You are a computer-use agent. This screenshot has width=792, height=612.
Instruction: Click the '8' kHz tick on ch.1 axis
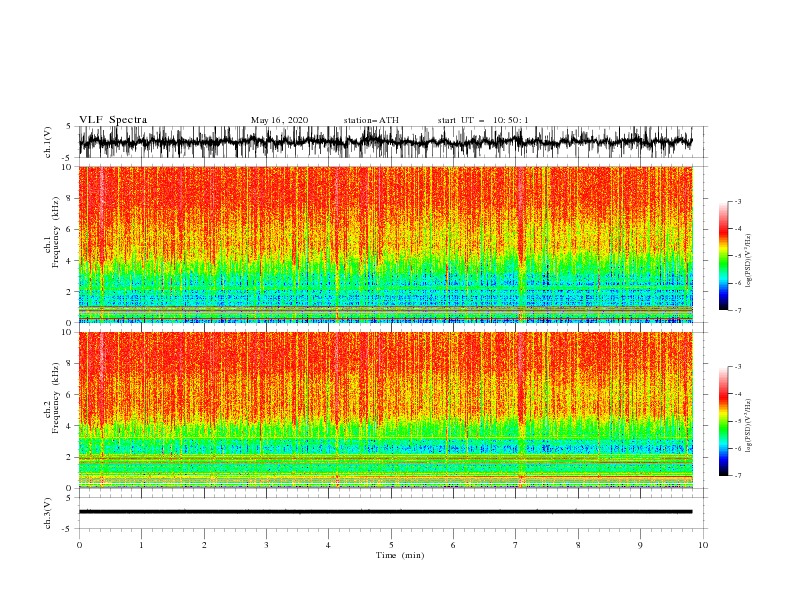69,198
